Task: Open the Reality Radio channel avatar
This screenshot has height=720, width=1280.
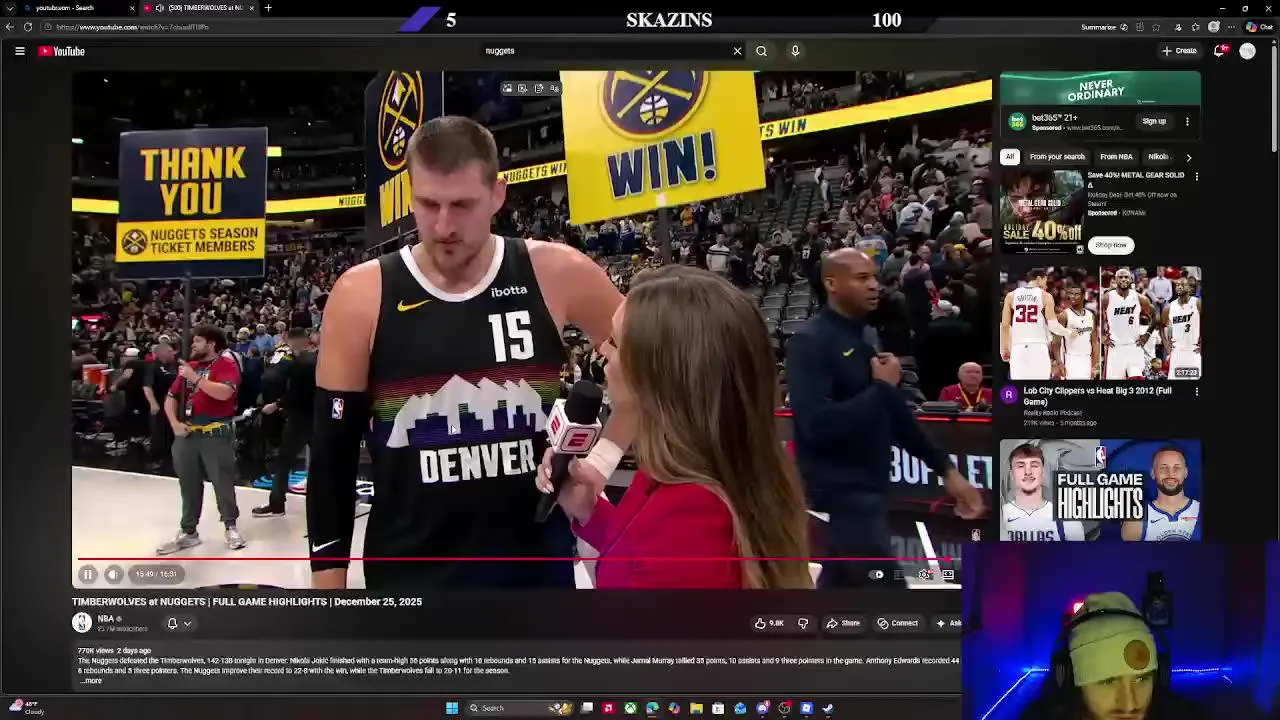Action: (1008, 395)
